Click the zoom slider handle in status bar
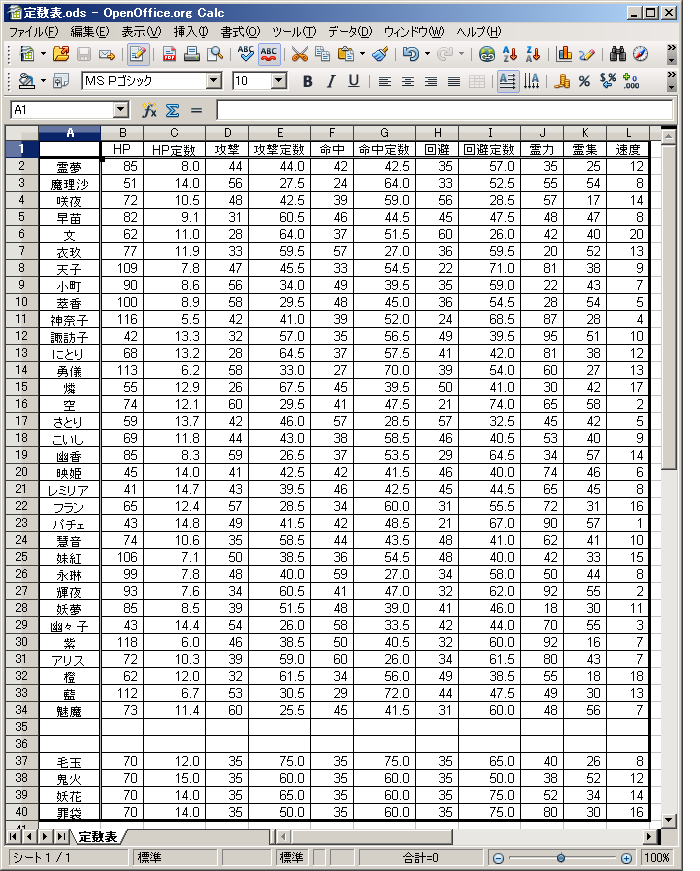This screenshot has width=700, height=871. point(561,858)
